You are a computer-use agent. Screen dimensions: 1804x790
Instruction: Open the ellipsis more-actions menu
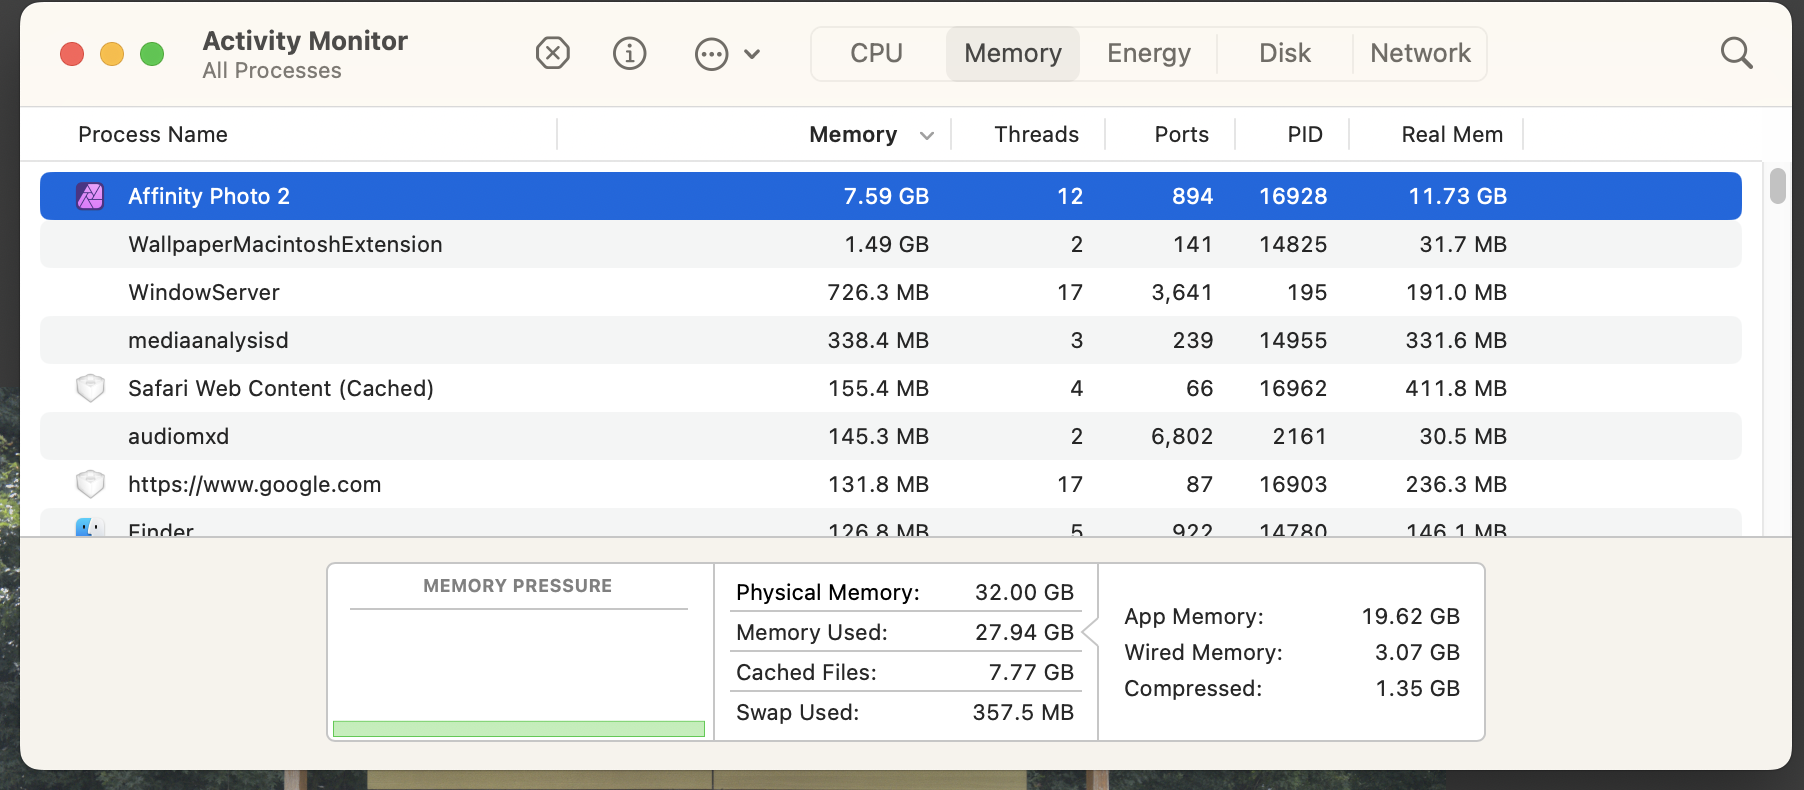(727, 54)
